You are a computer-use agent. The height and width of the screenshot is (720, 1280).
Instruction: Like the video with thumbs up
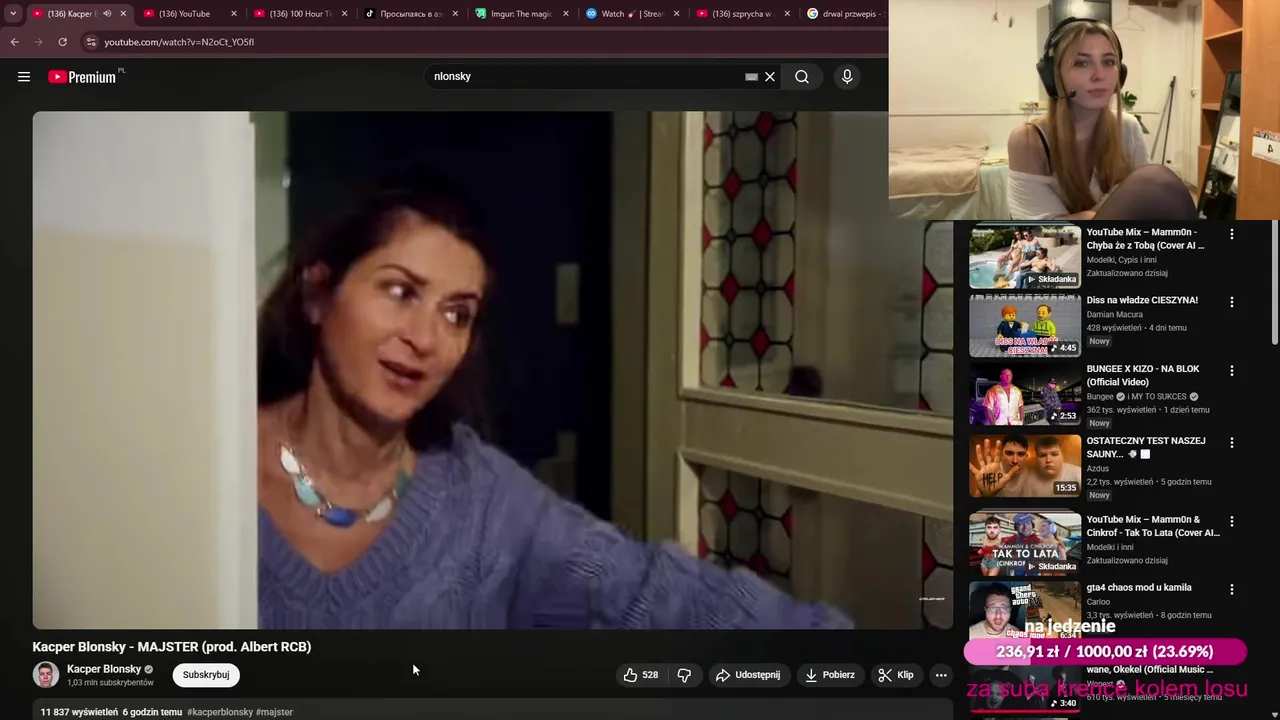(640, 675)
